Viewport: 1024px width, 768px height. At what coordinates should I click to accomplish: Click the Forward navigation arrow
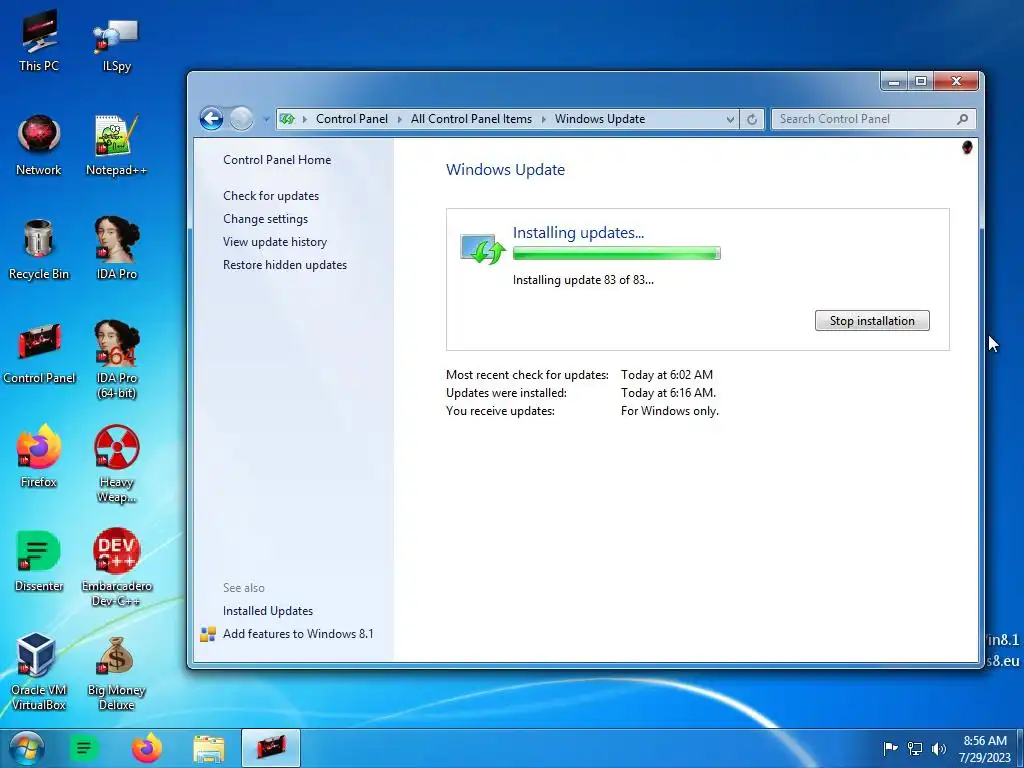(x=241, y=119)
